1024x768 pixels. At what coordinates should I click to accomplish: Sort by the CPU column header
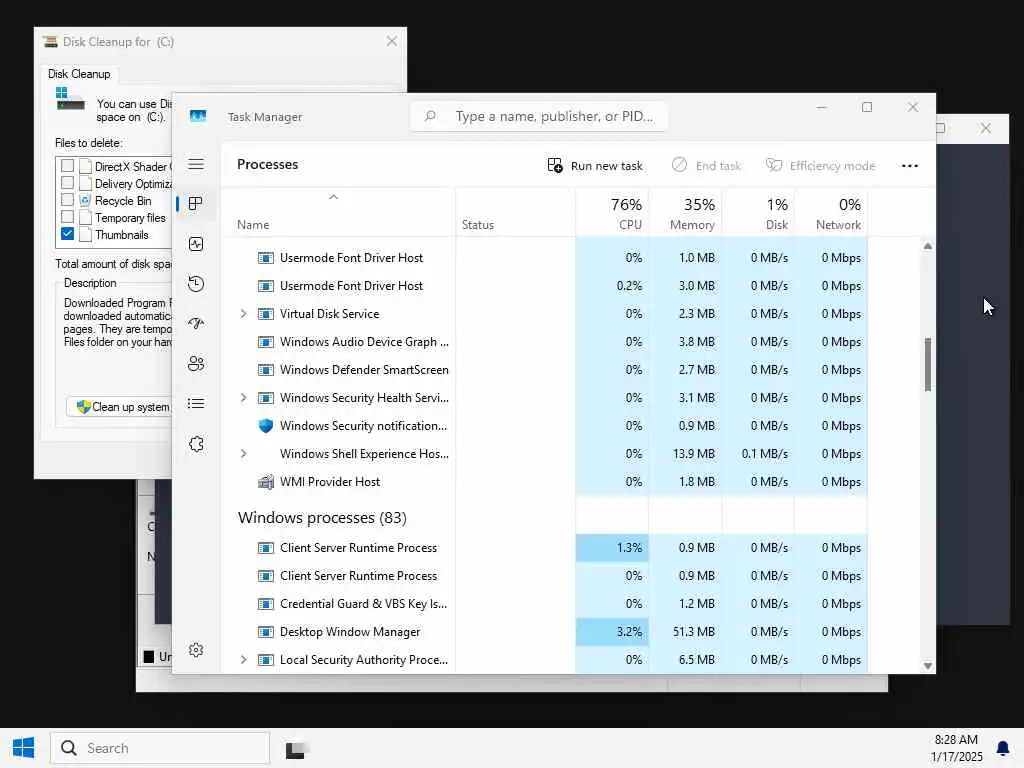(612, 213)
